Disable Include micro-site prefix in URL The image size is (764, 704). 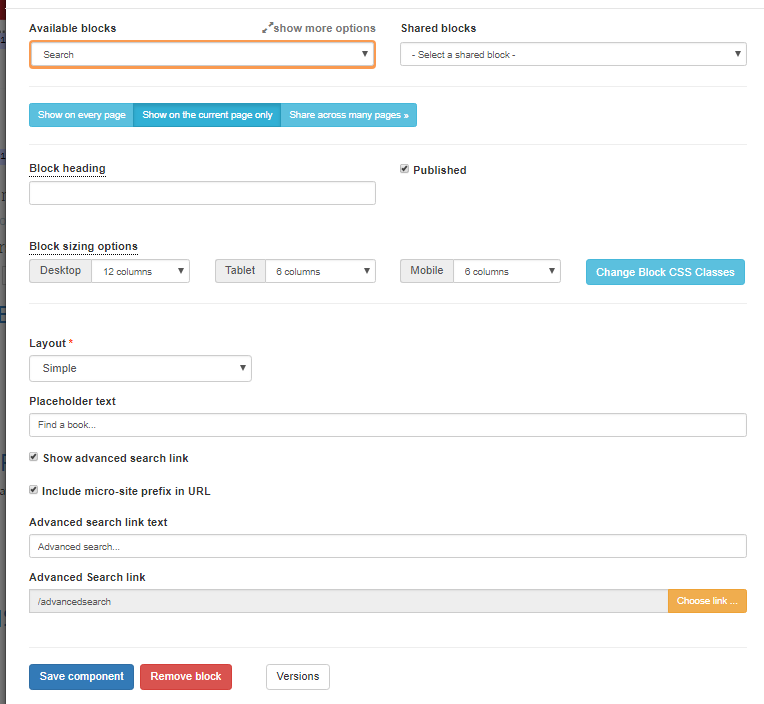point(34,490)
